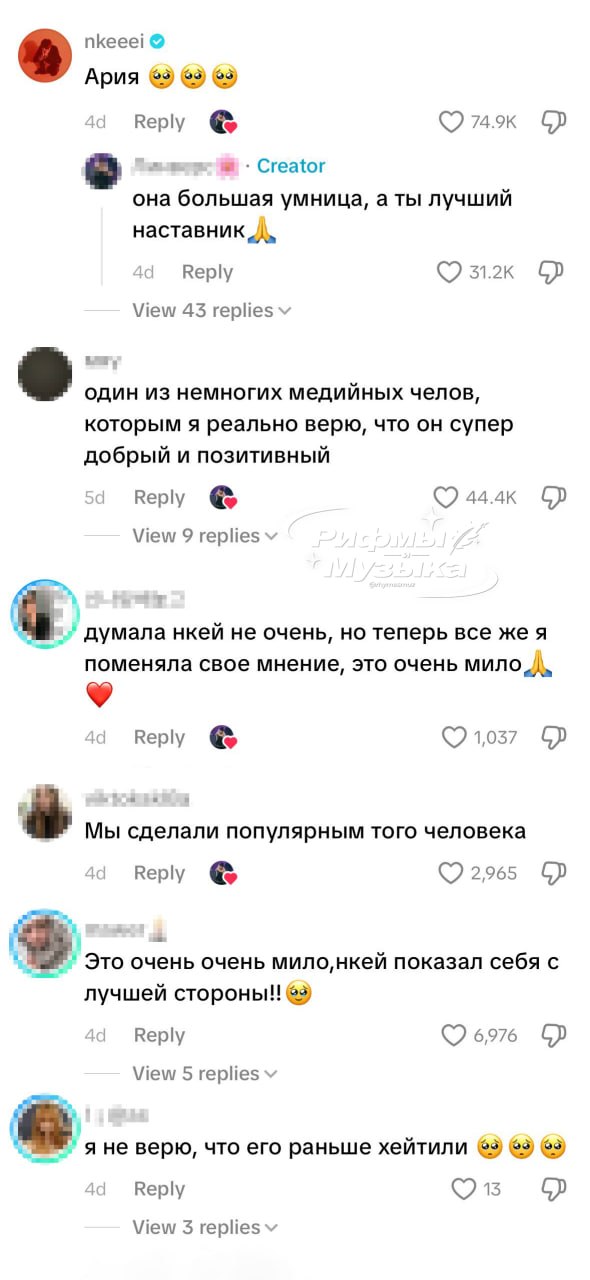Expand View 9 replies
The image size is (590, 1280).
[x=204, y=536]
